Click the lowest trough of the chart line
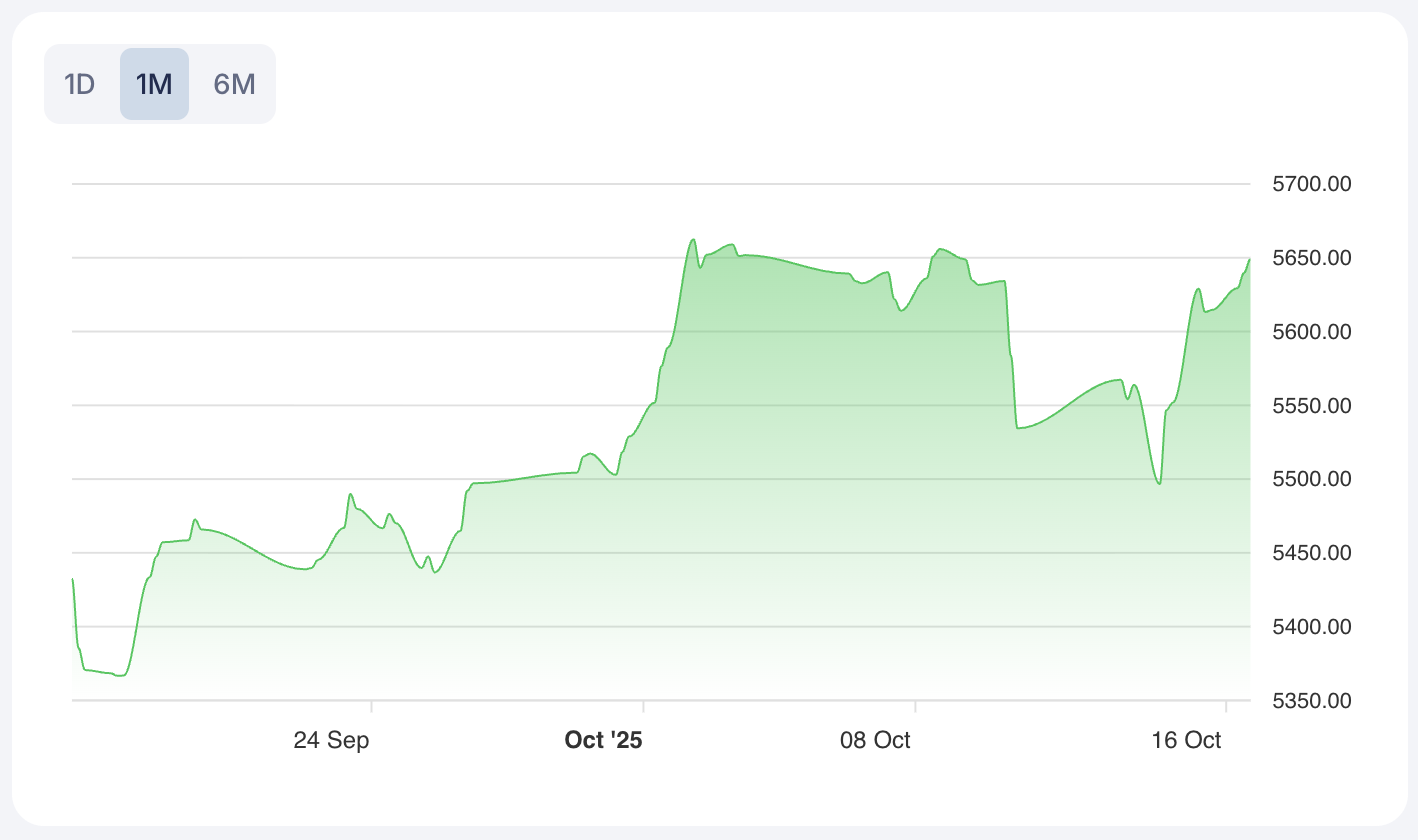This screenshot has height=840, width=1418. pos(120,676)
